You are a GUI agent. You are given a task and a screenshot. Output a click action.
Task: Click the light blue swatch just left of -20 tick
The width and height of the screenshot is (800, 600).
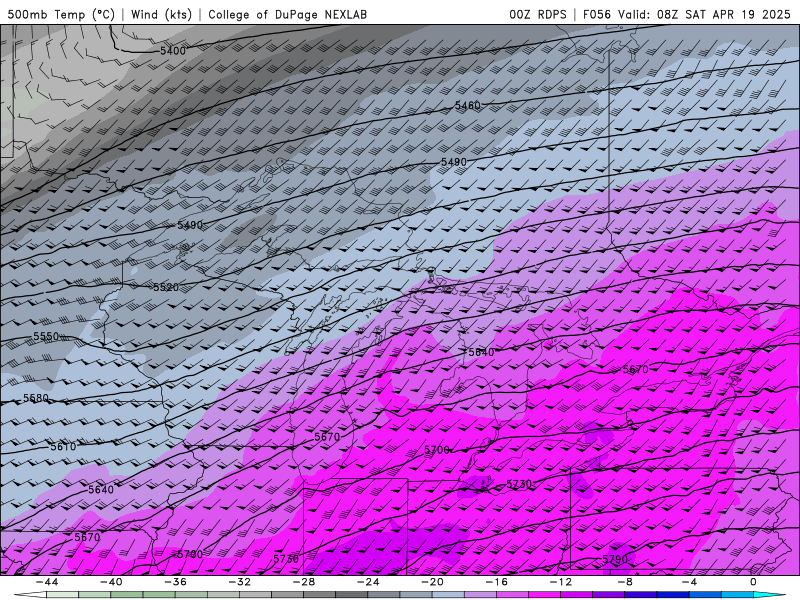(416, 595)
